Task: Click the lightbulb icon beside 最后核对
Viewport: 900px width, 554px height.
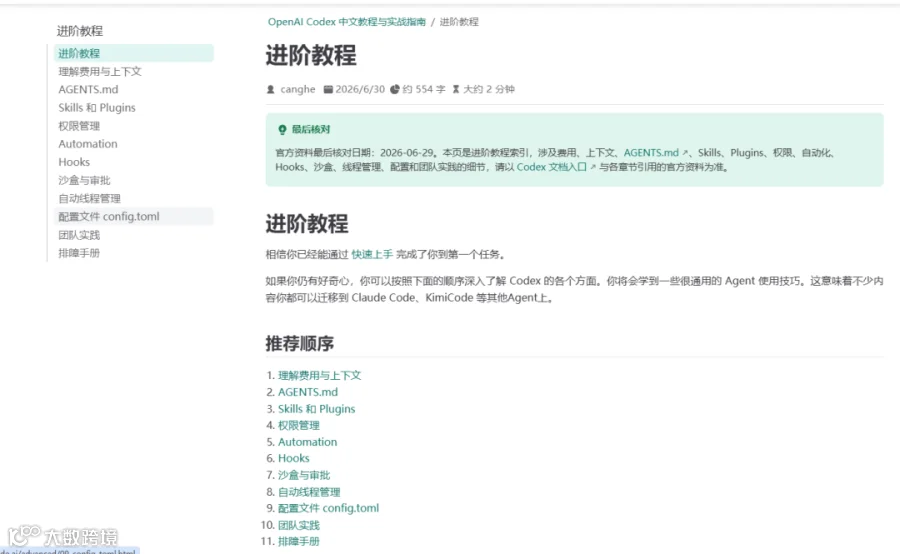Action: click(x=282, y=130)
